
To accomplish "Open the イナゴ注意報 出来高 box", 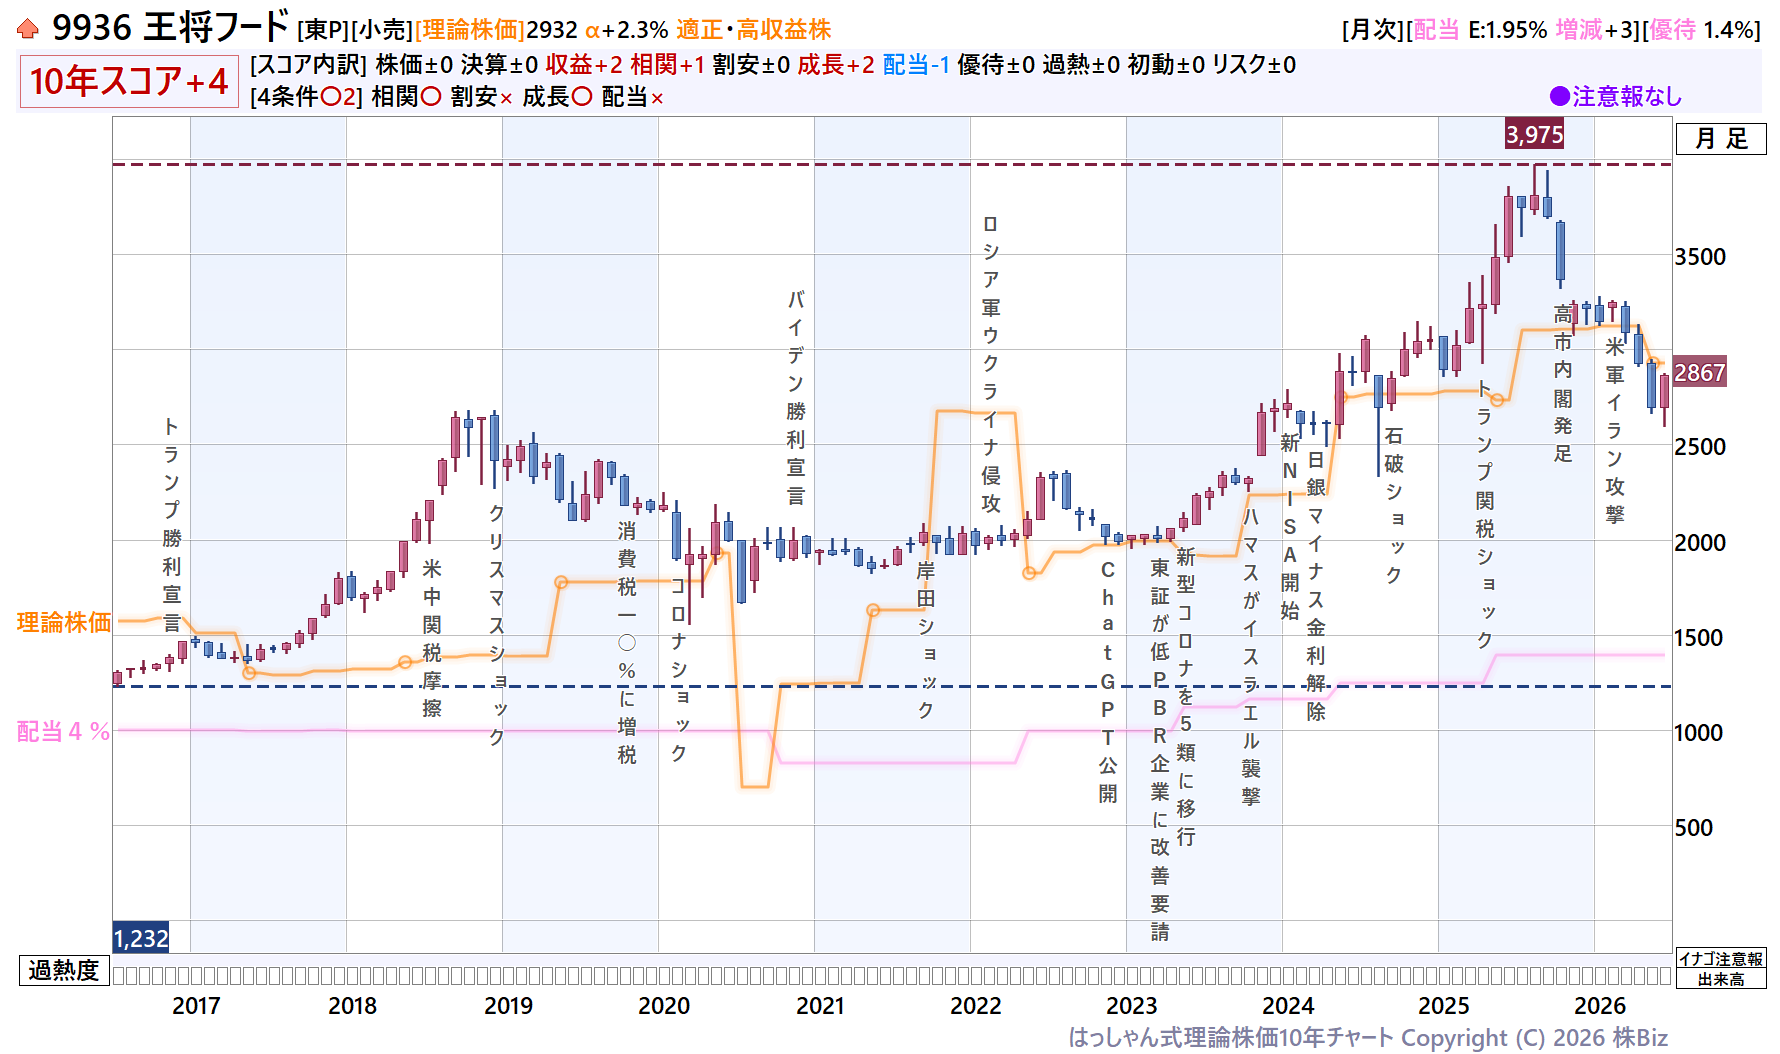I will (1721, 969).
